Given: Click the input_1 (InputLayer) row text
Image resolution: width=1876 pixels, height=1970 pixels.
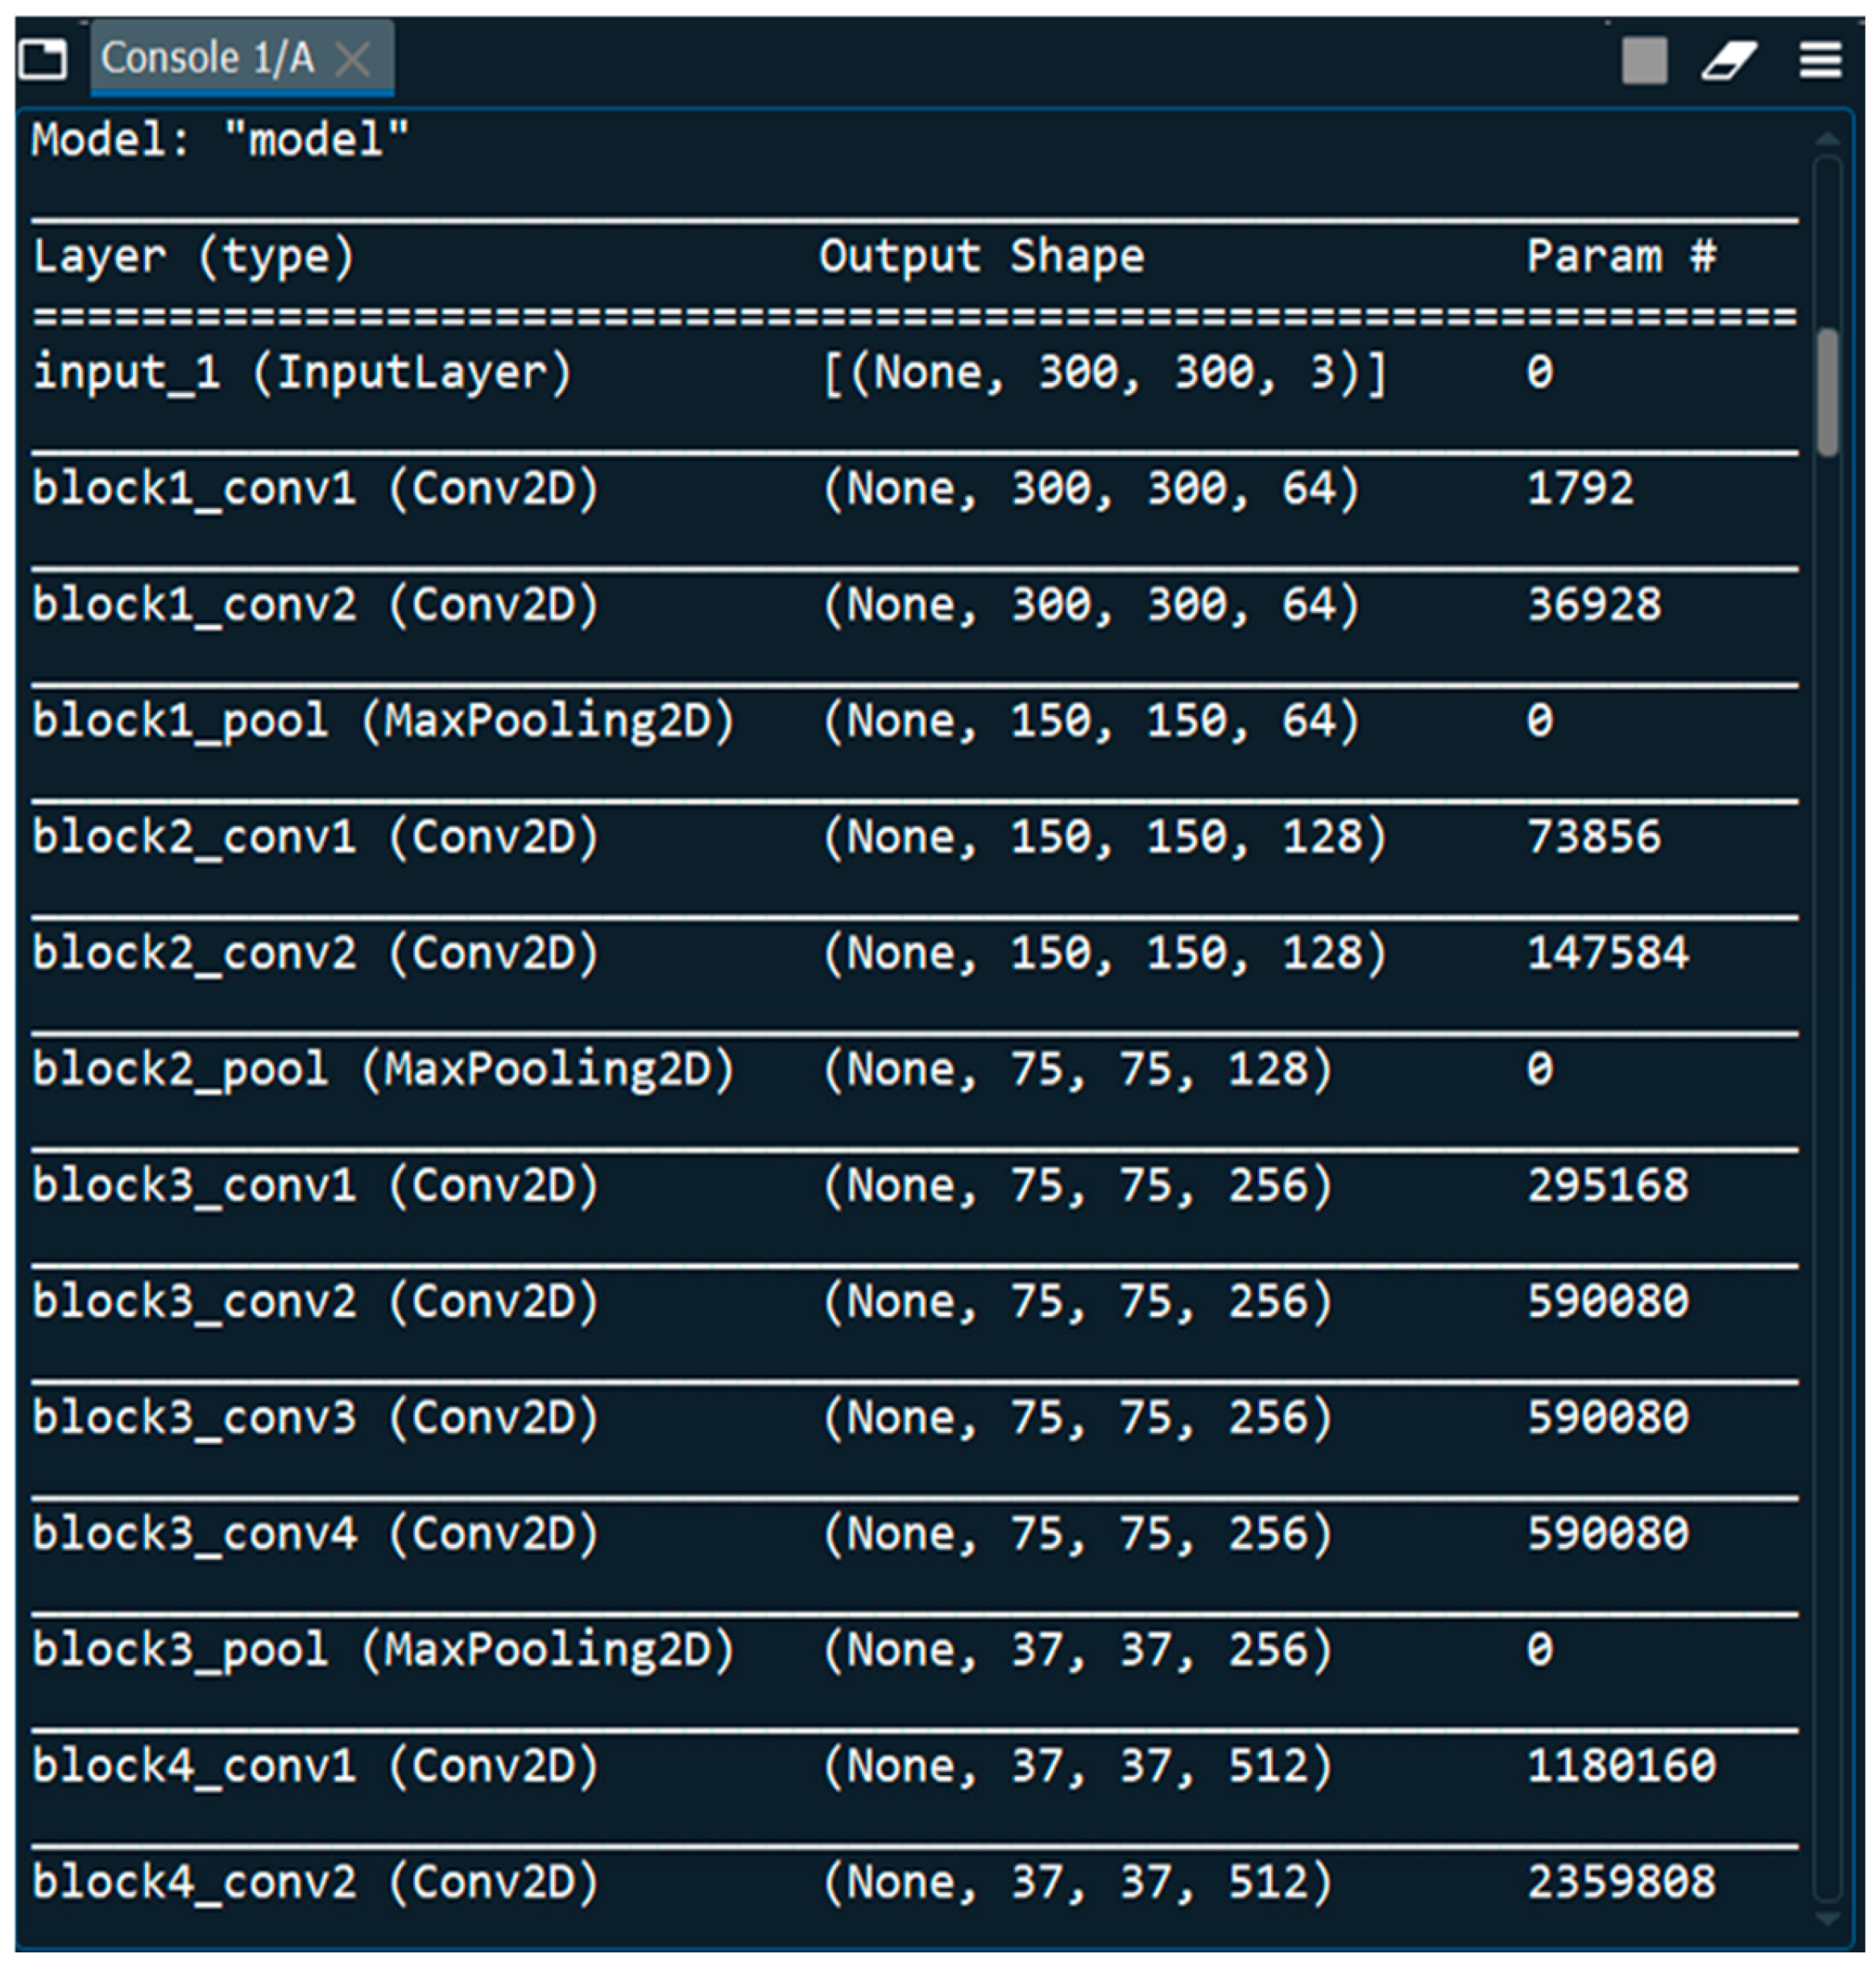Looking at the screenshot, I should (301, 373).
